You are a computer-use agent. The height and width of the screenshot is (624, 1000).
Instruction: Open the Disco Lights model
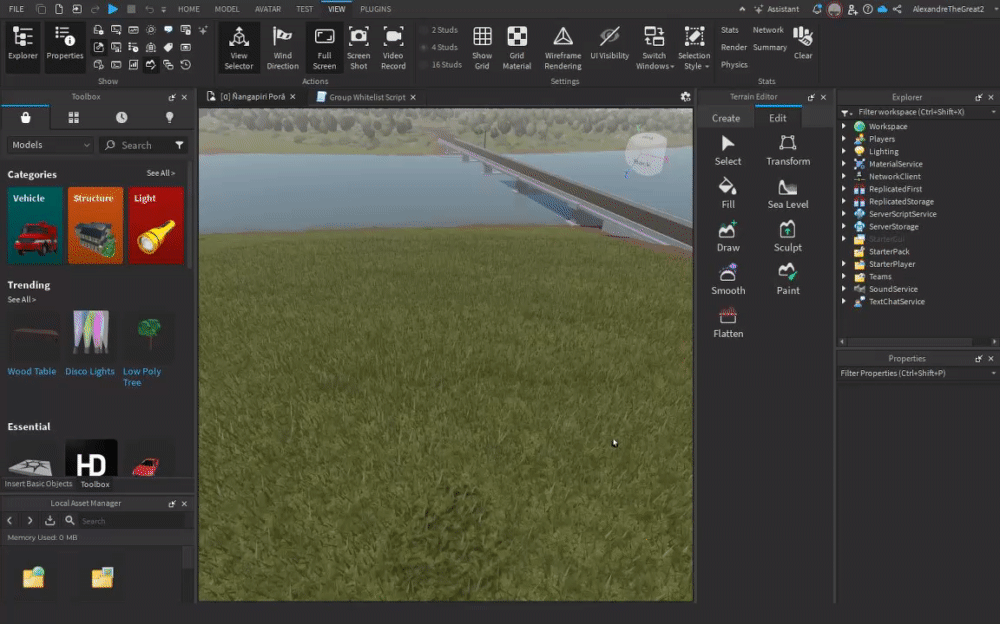[91, 343]
